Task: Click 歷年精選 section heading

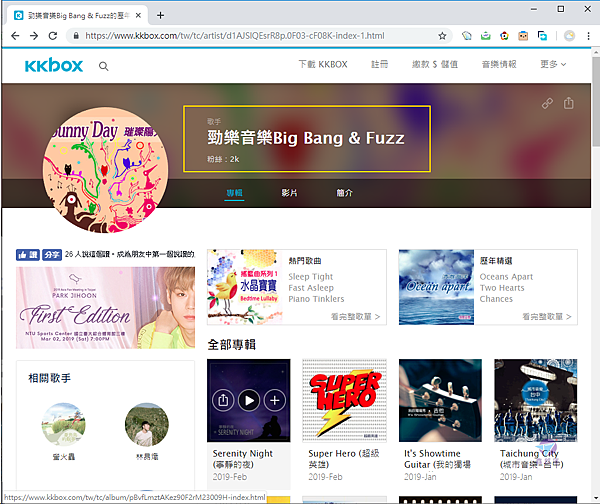Action: pos(496,261)
